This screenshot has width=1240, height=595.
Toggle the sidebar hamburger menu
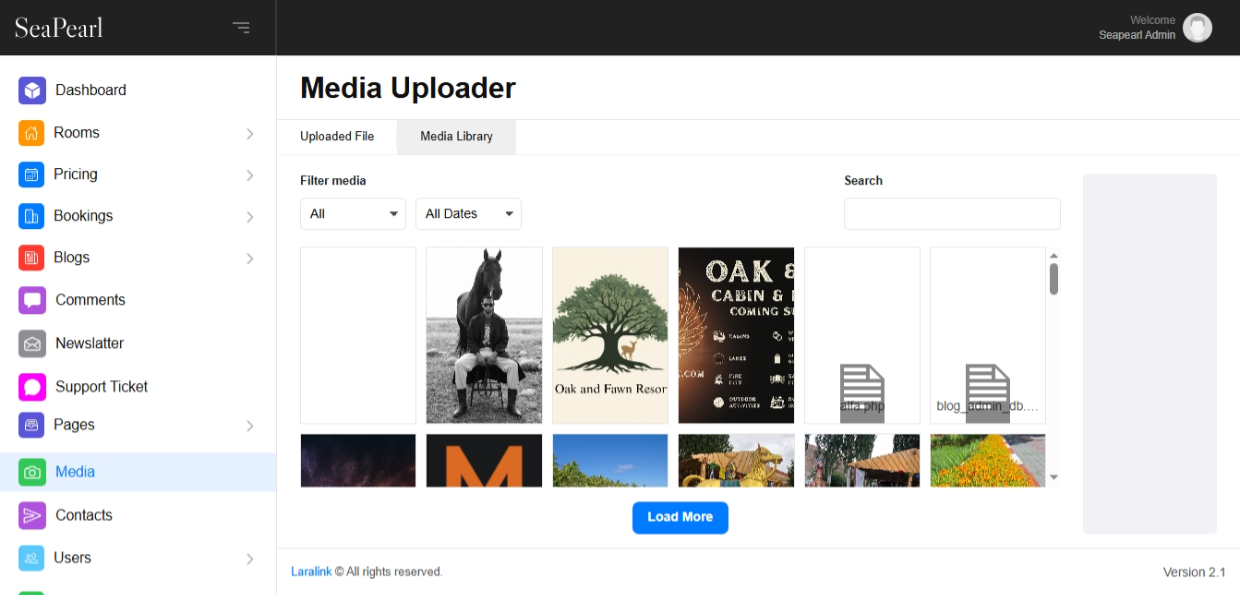(x=241, y=28)
